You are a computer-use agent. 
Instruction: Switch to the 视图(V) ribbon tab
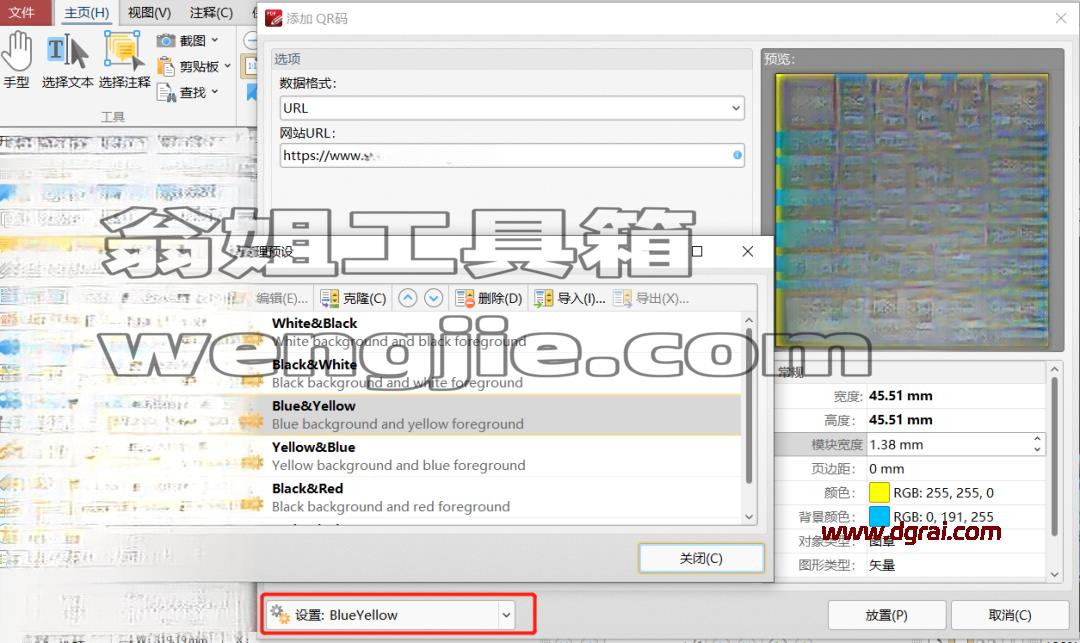(x=149, y=12)
